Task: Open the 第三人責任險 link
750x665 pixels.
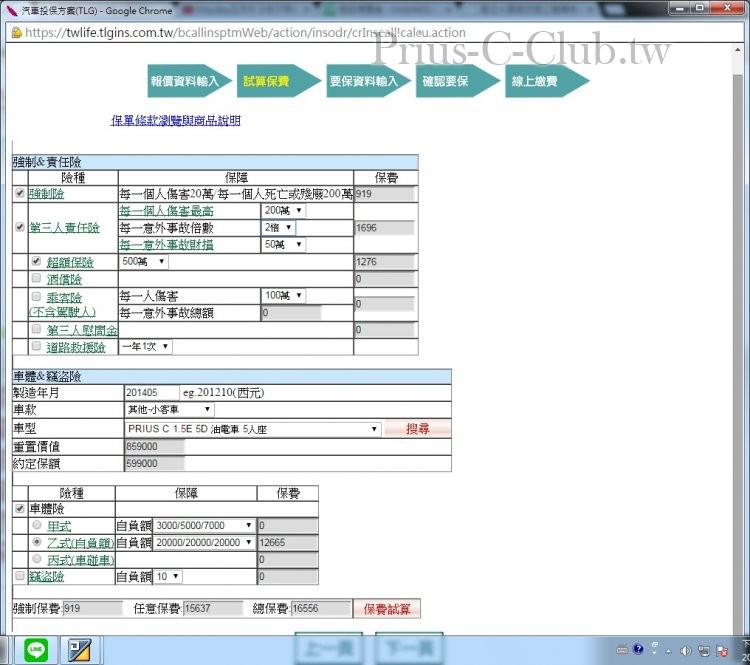Action: point(65,228)
